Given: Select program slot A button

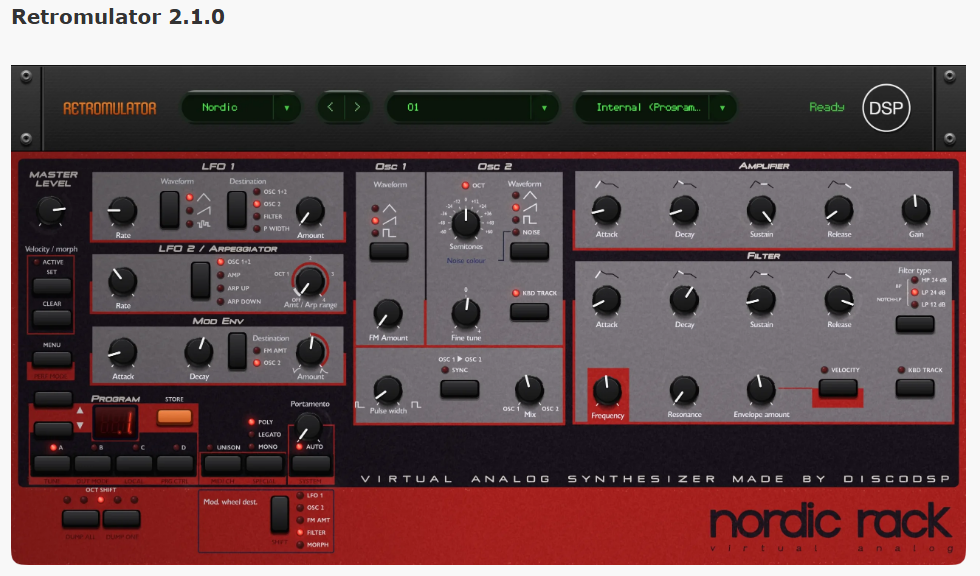Looking at the screenshot, I should (x=52, y=464).
